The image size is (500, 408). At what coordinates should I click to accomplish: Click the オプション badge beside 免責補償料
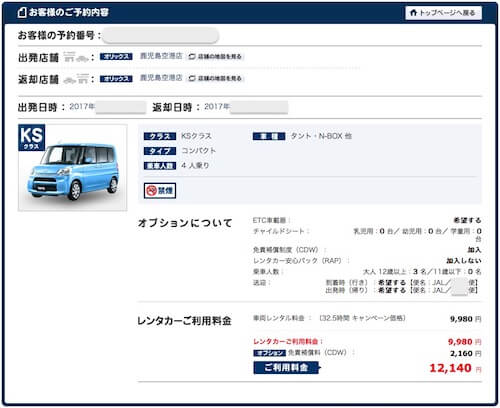[x=270, y=353]
